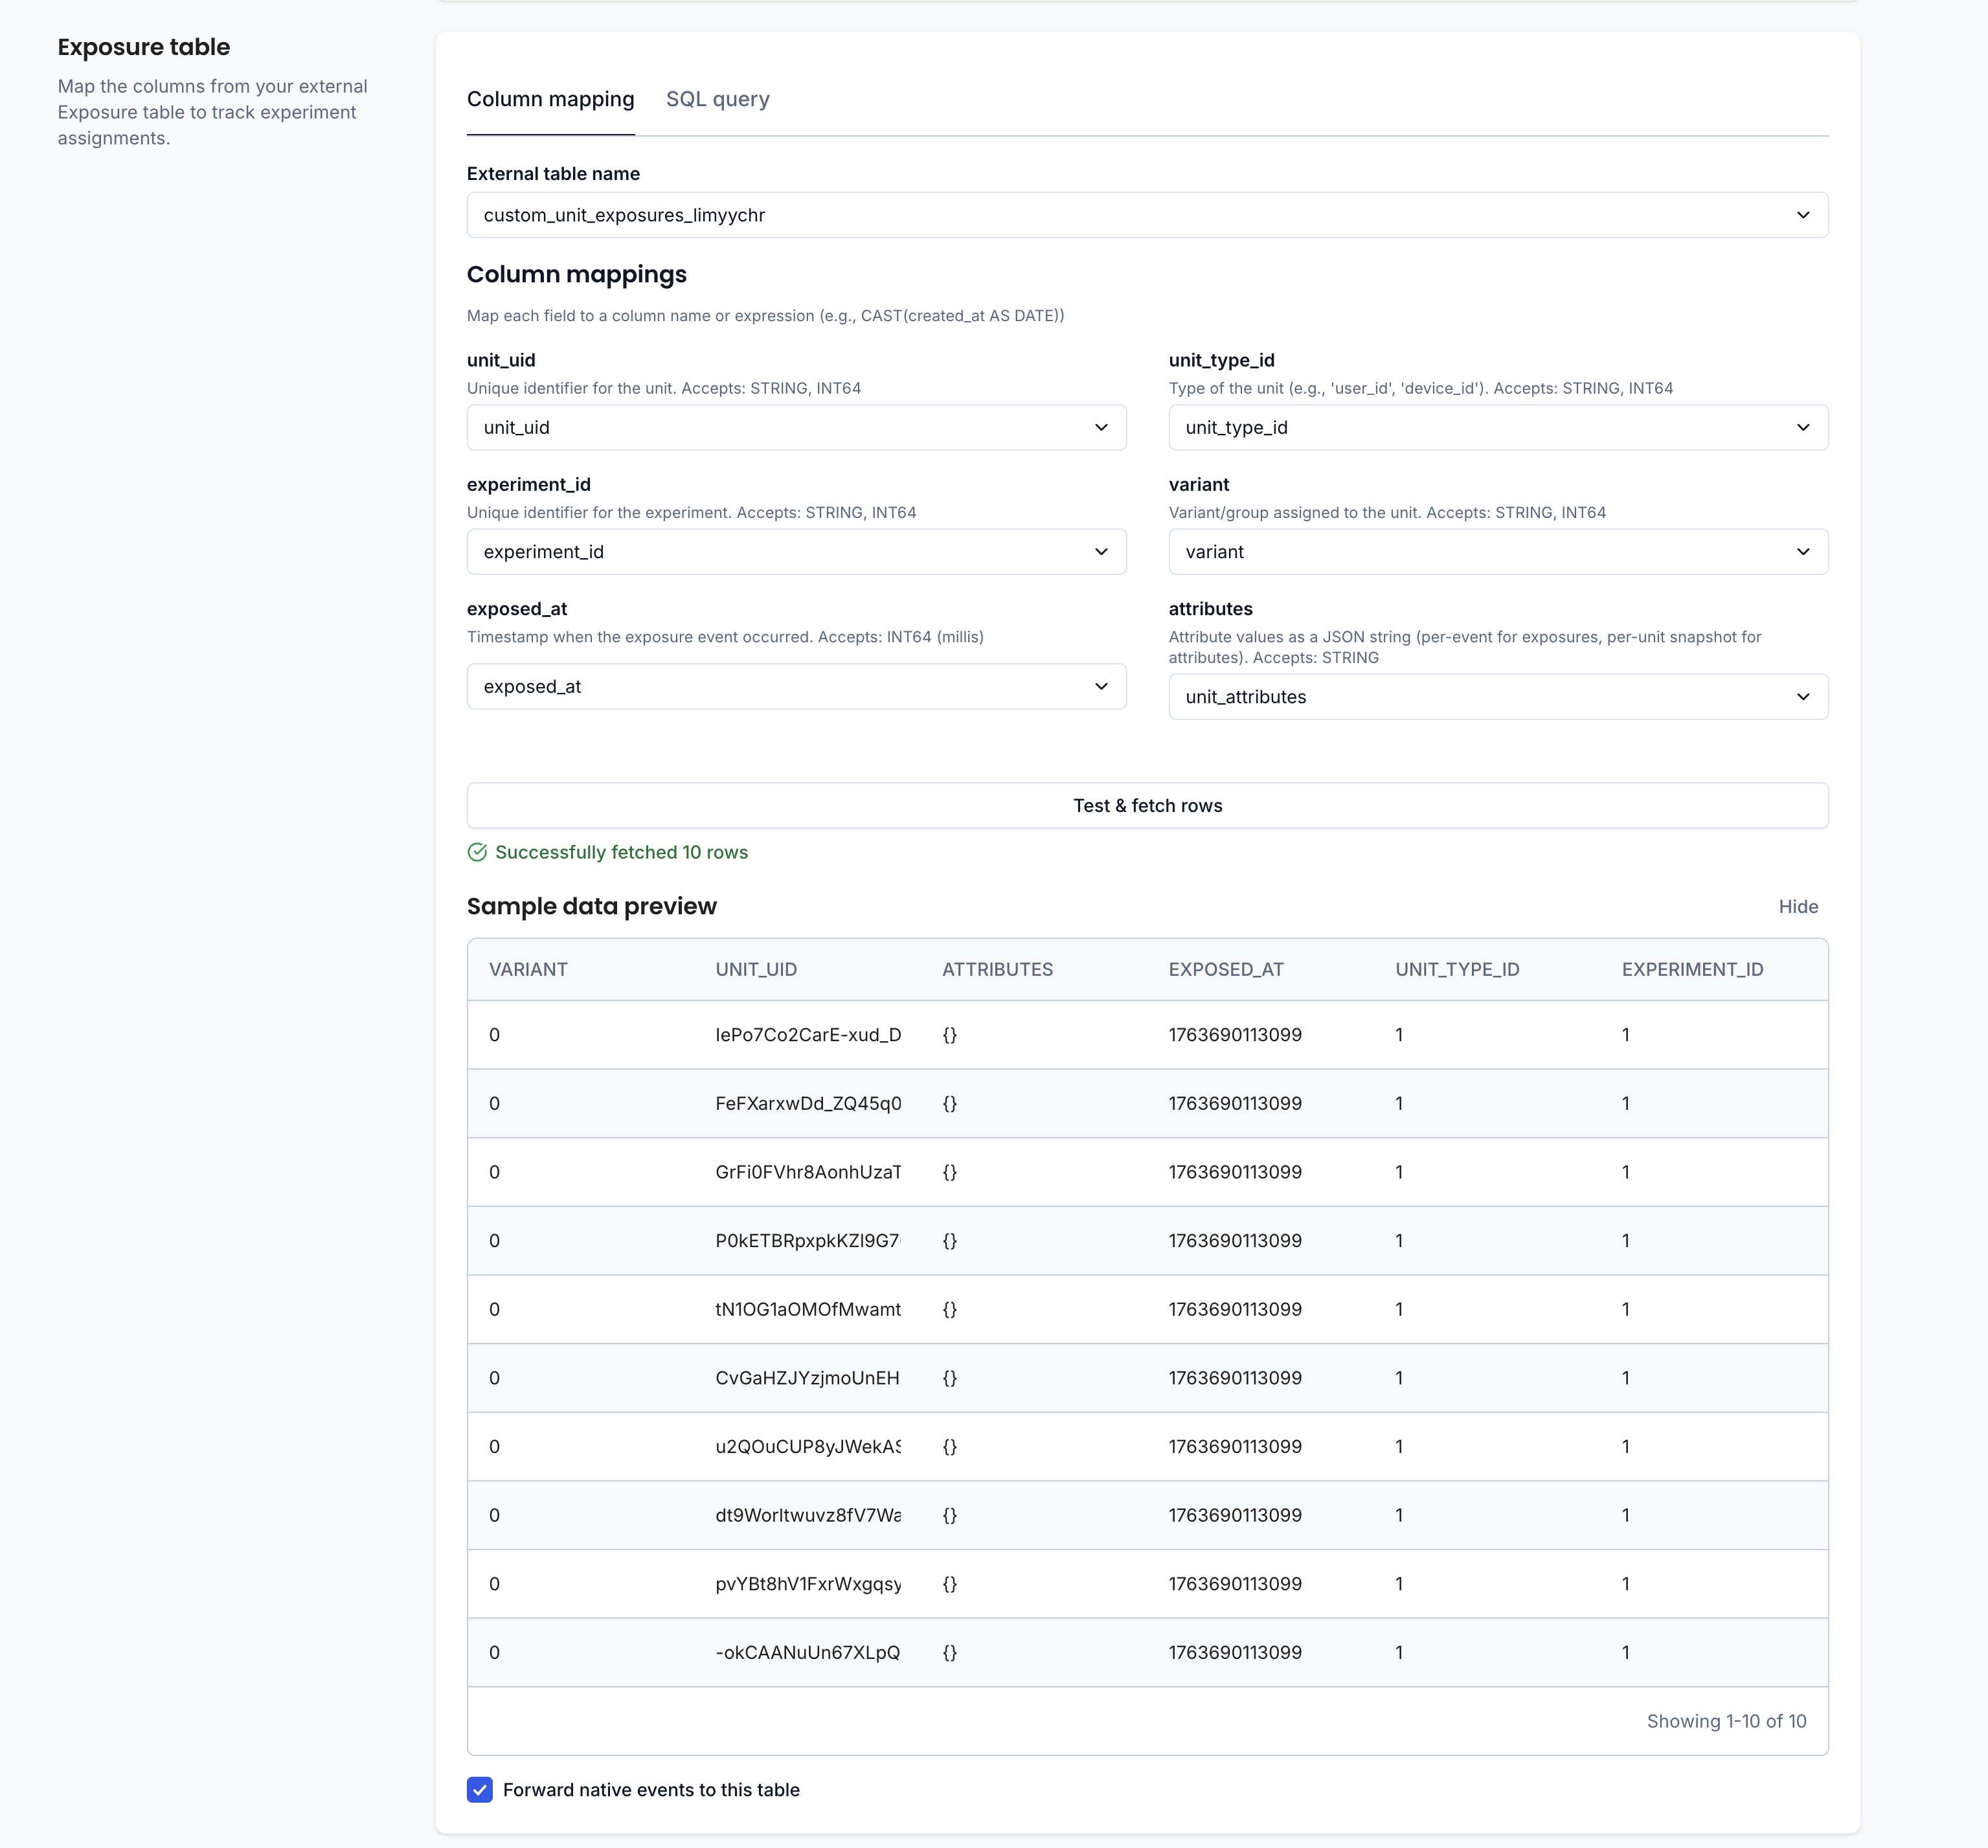
Task: Select the cell -okCAANuUn67XLpQ
Action: 808,1653
